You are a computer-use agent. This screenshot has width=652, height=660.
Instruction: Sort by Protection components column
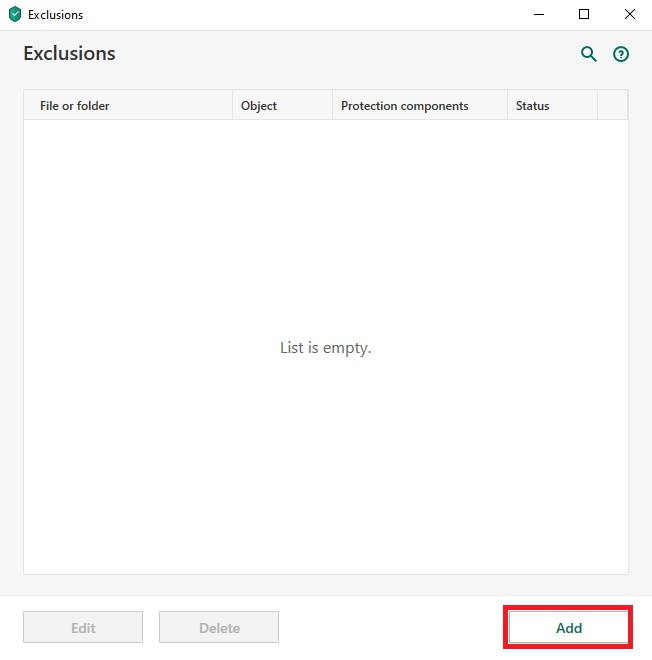click(420, 105)
